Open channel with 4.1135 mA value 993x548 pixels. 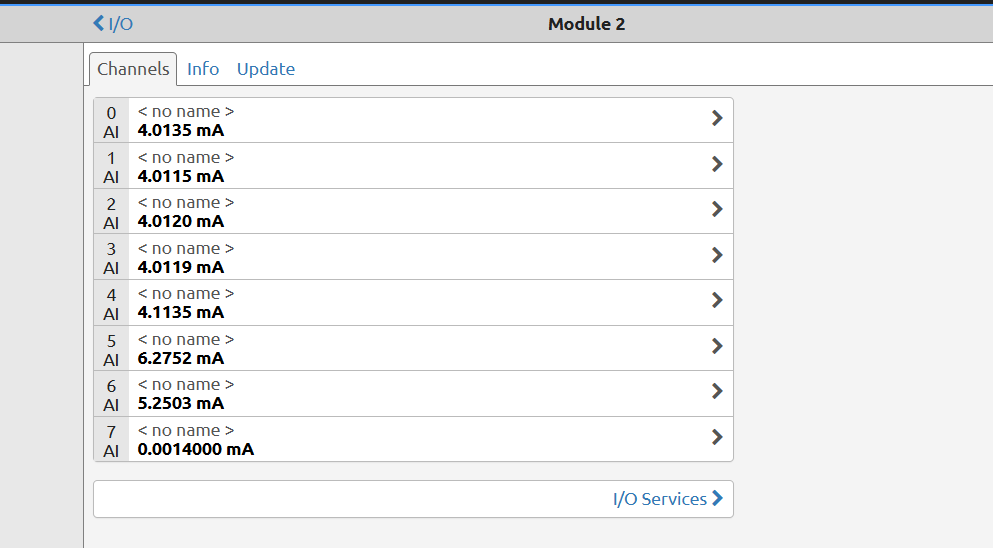point(181,312)
